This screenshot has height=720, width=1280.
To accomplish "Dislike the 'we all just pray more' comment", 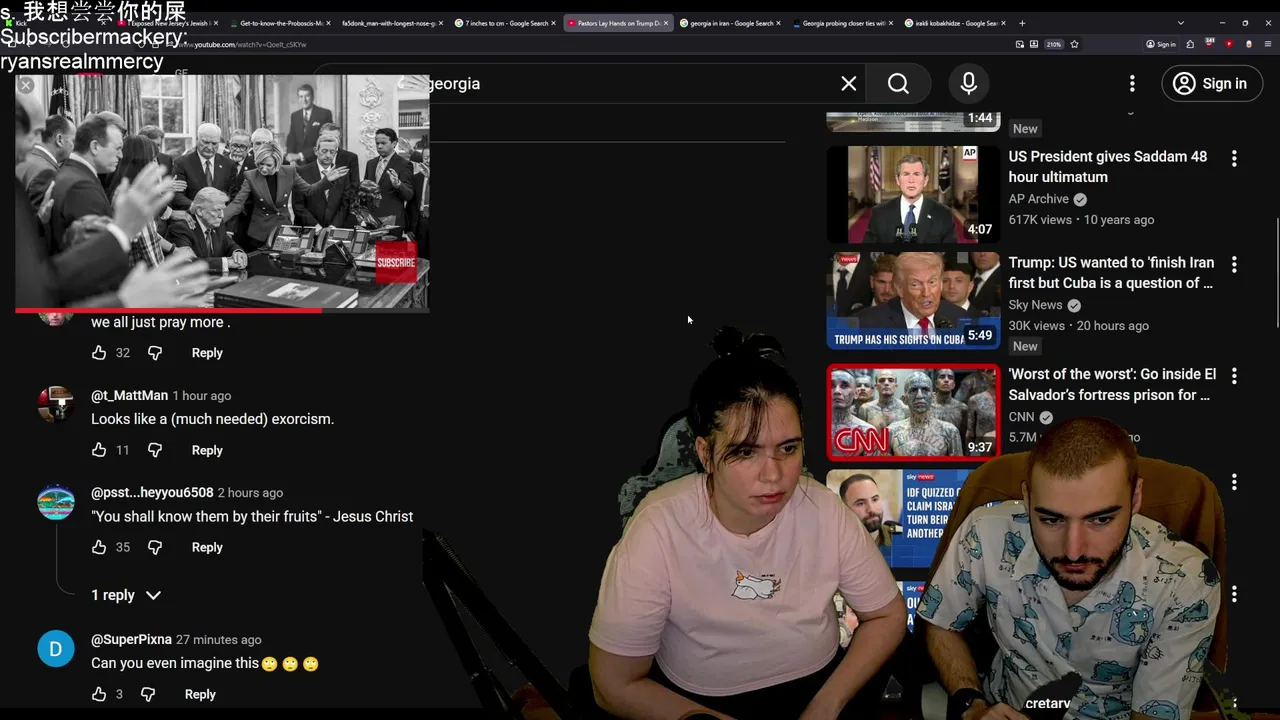I will tap(155, 353).
